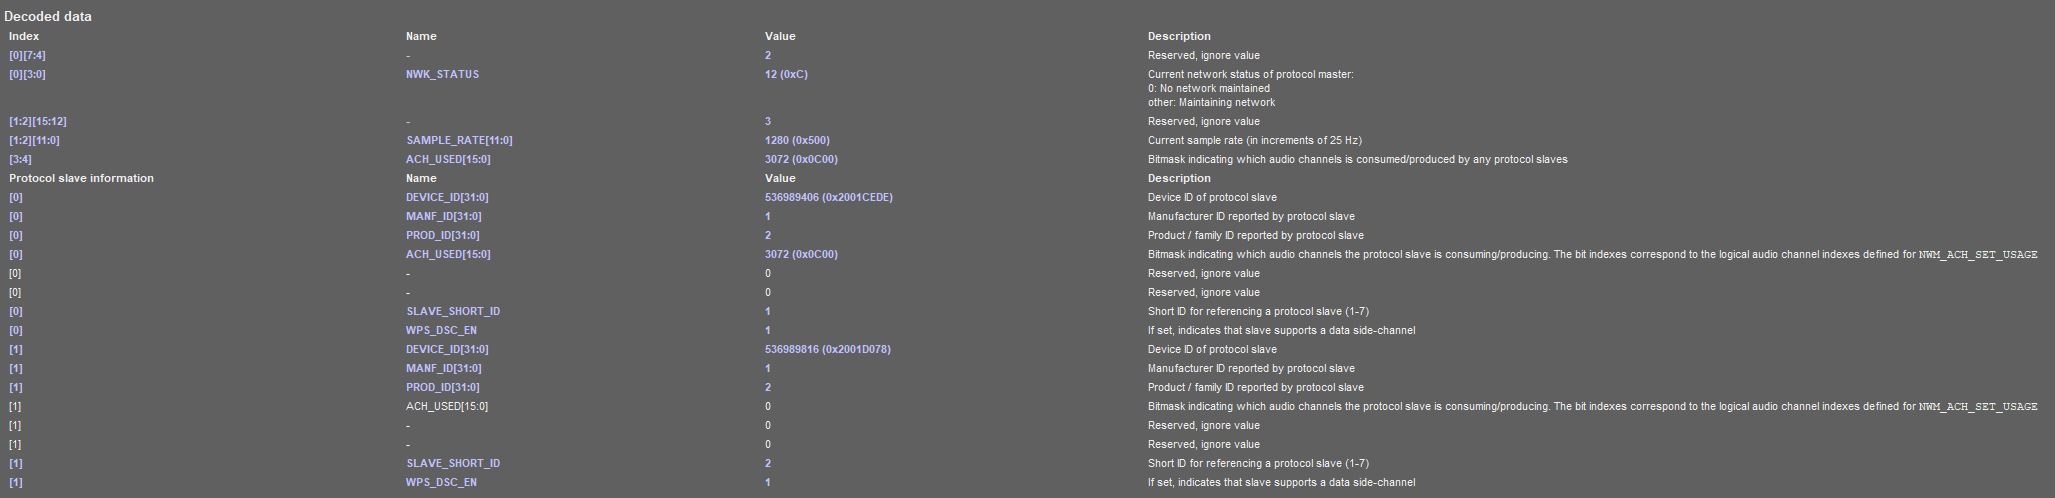Click the Decoded data heading

click(x=48, y=17)
